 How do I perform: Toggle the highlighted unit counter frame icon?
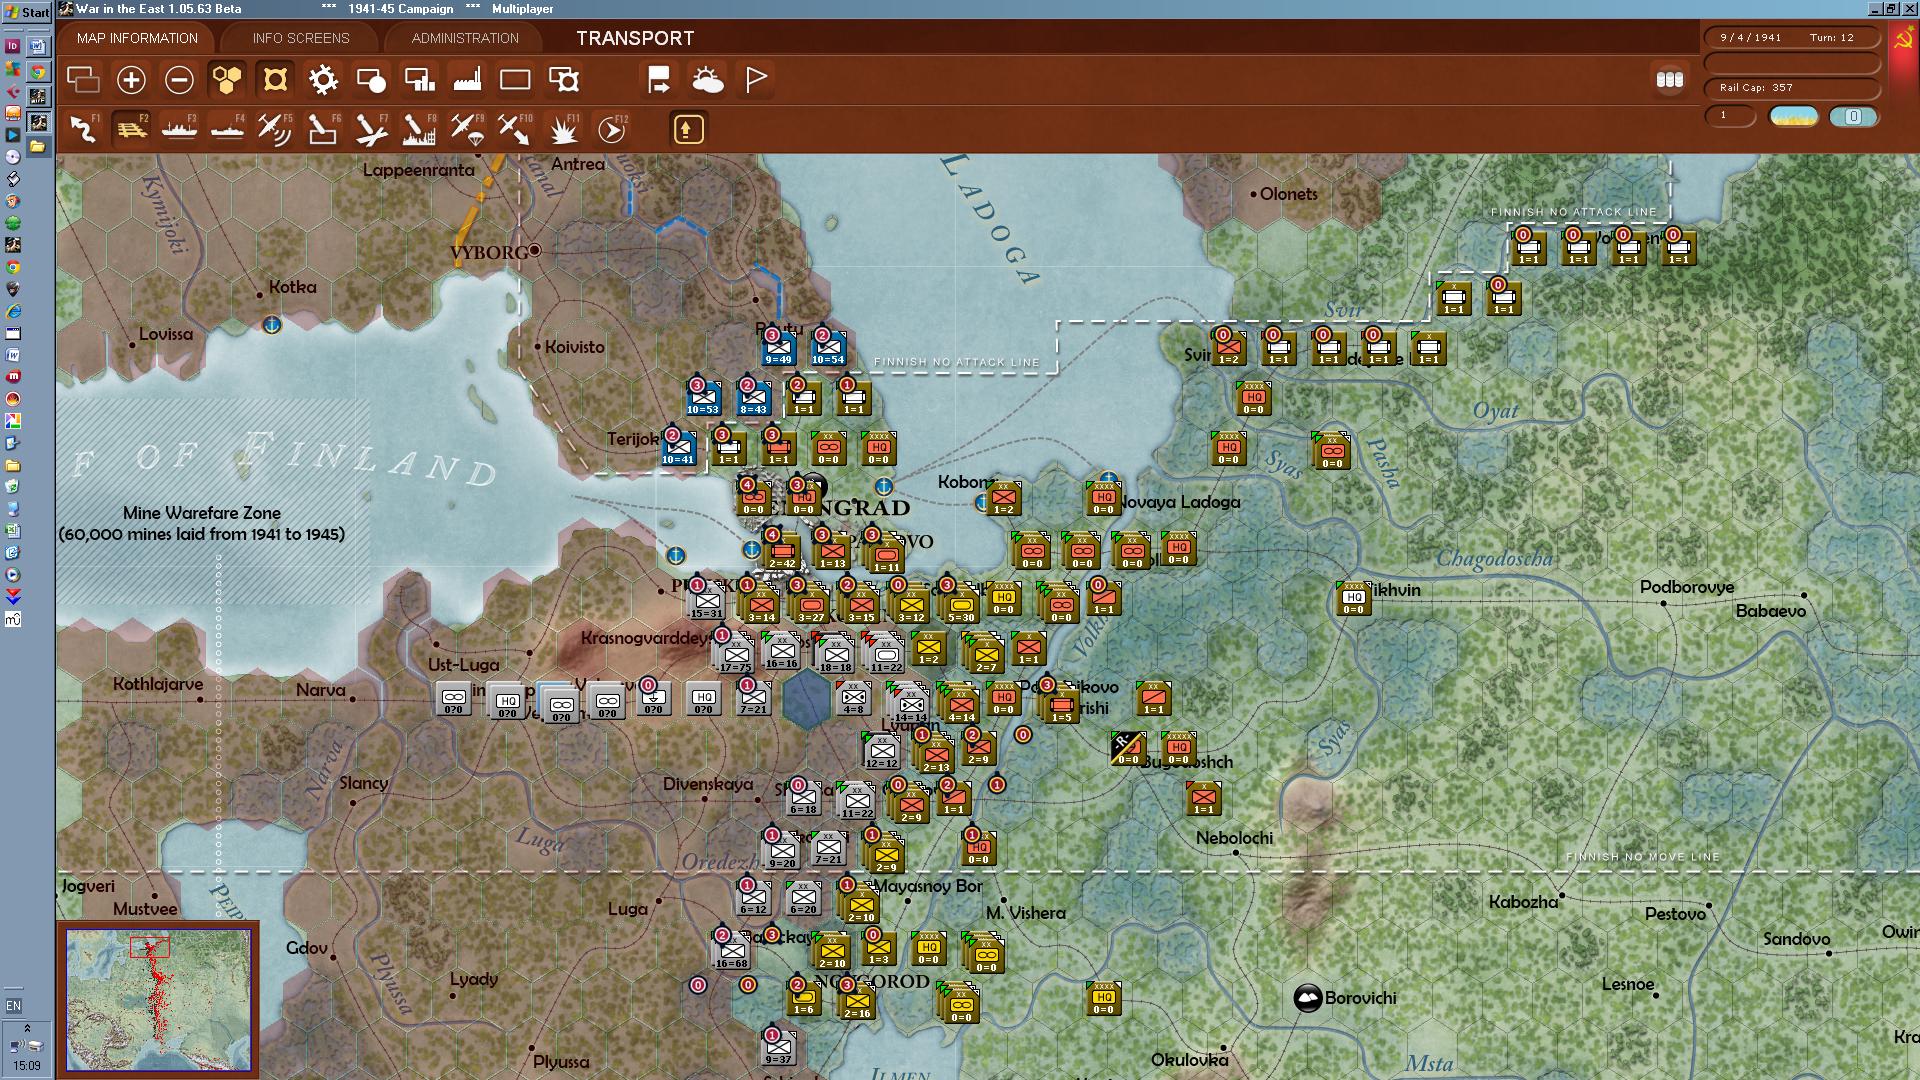click(x=275, y=80)
